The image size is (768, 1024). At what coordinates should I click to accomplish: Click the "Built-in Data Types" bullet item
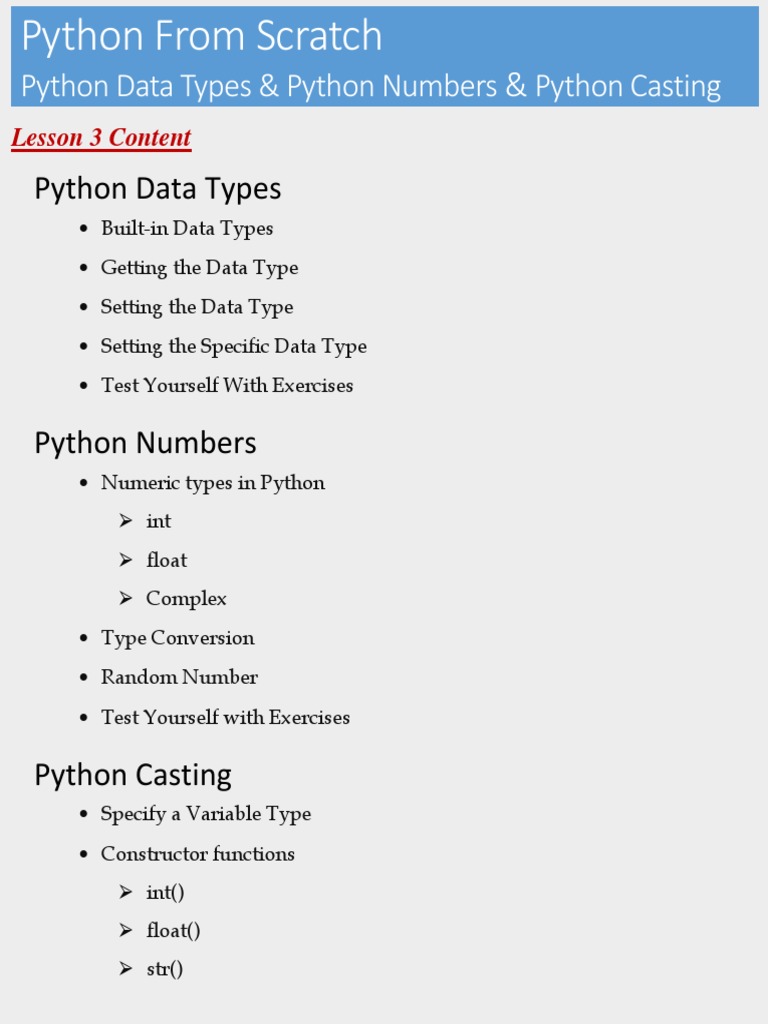point(186,228)
